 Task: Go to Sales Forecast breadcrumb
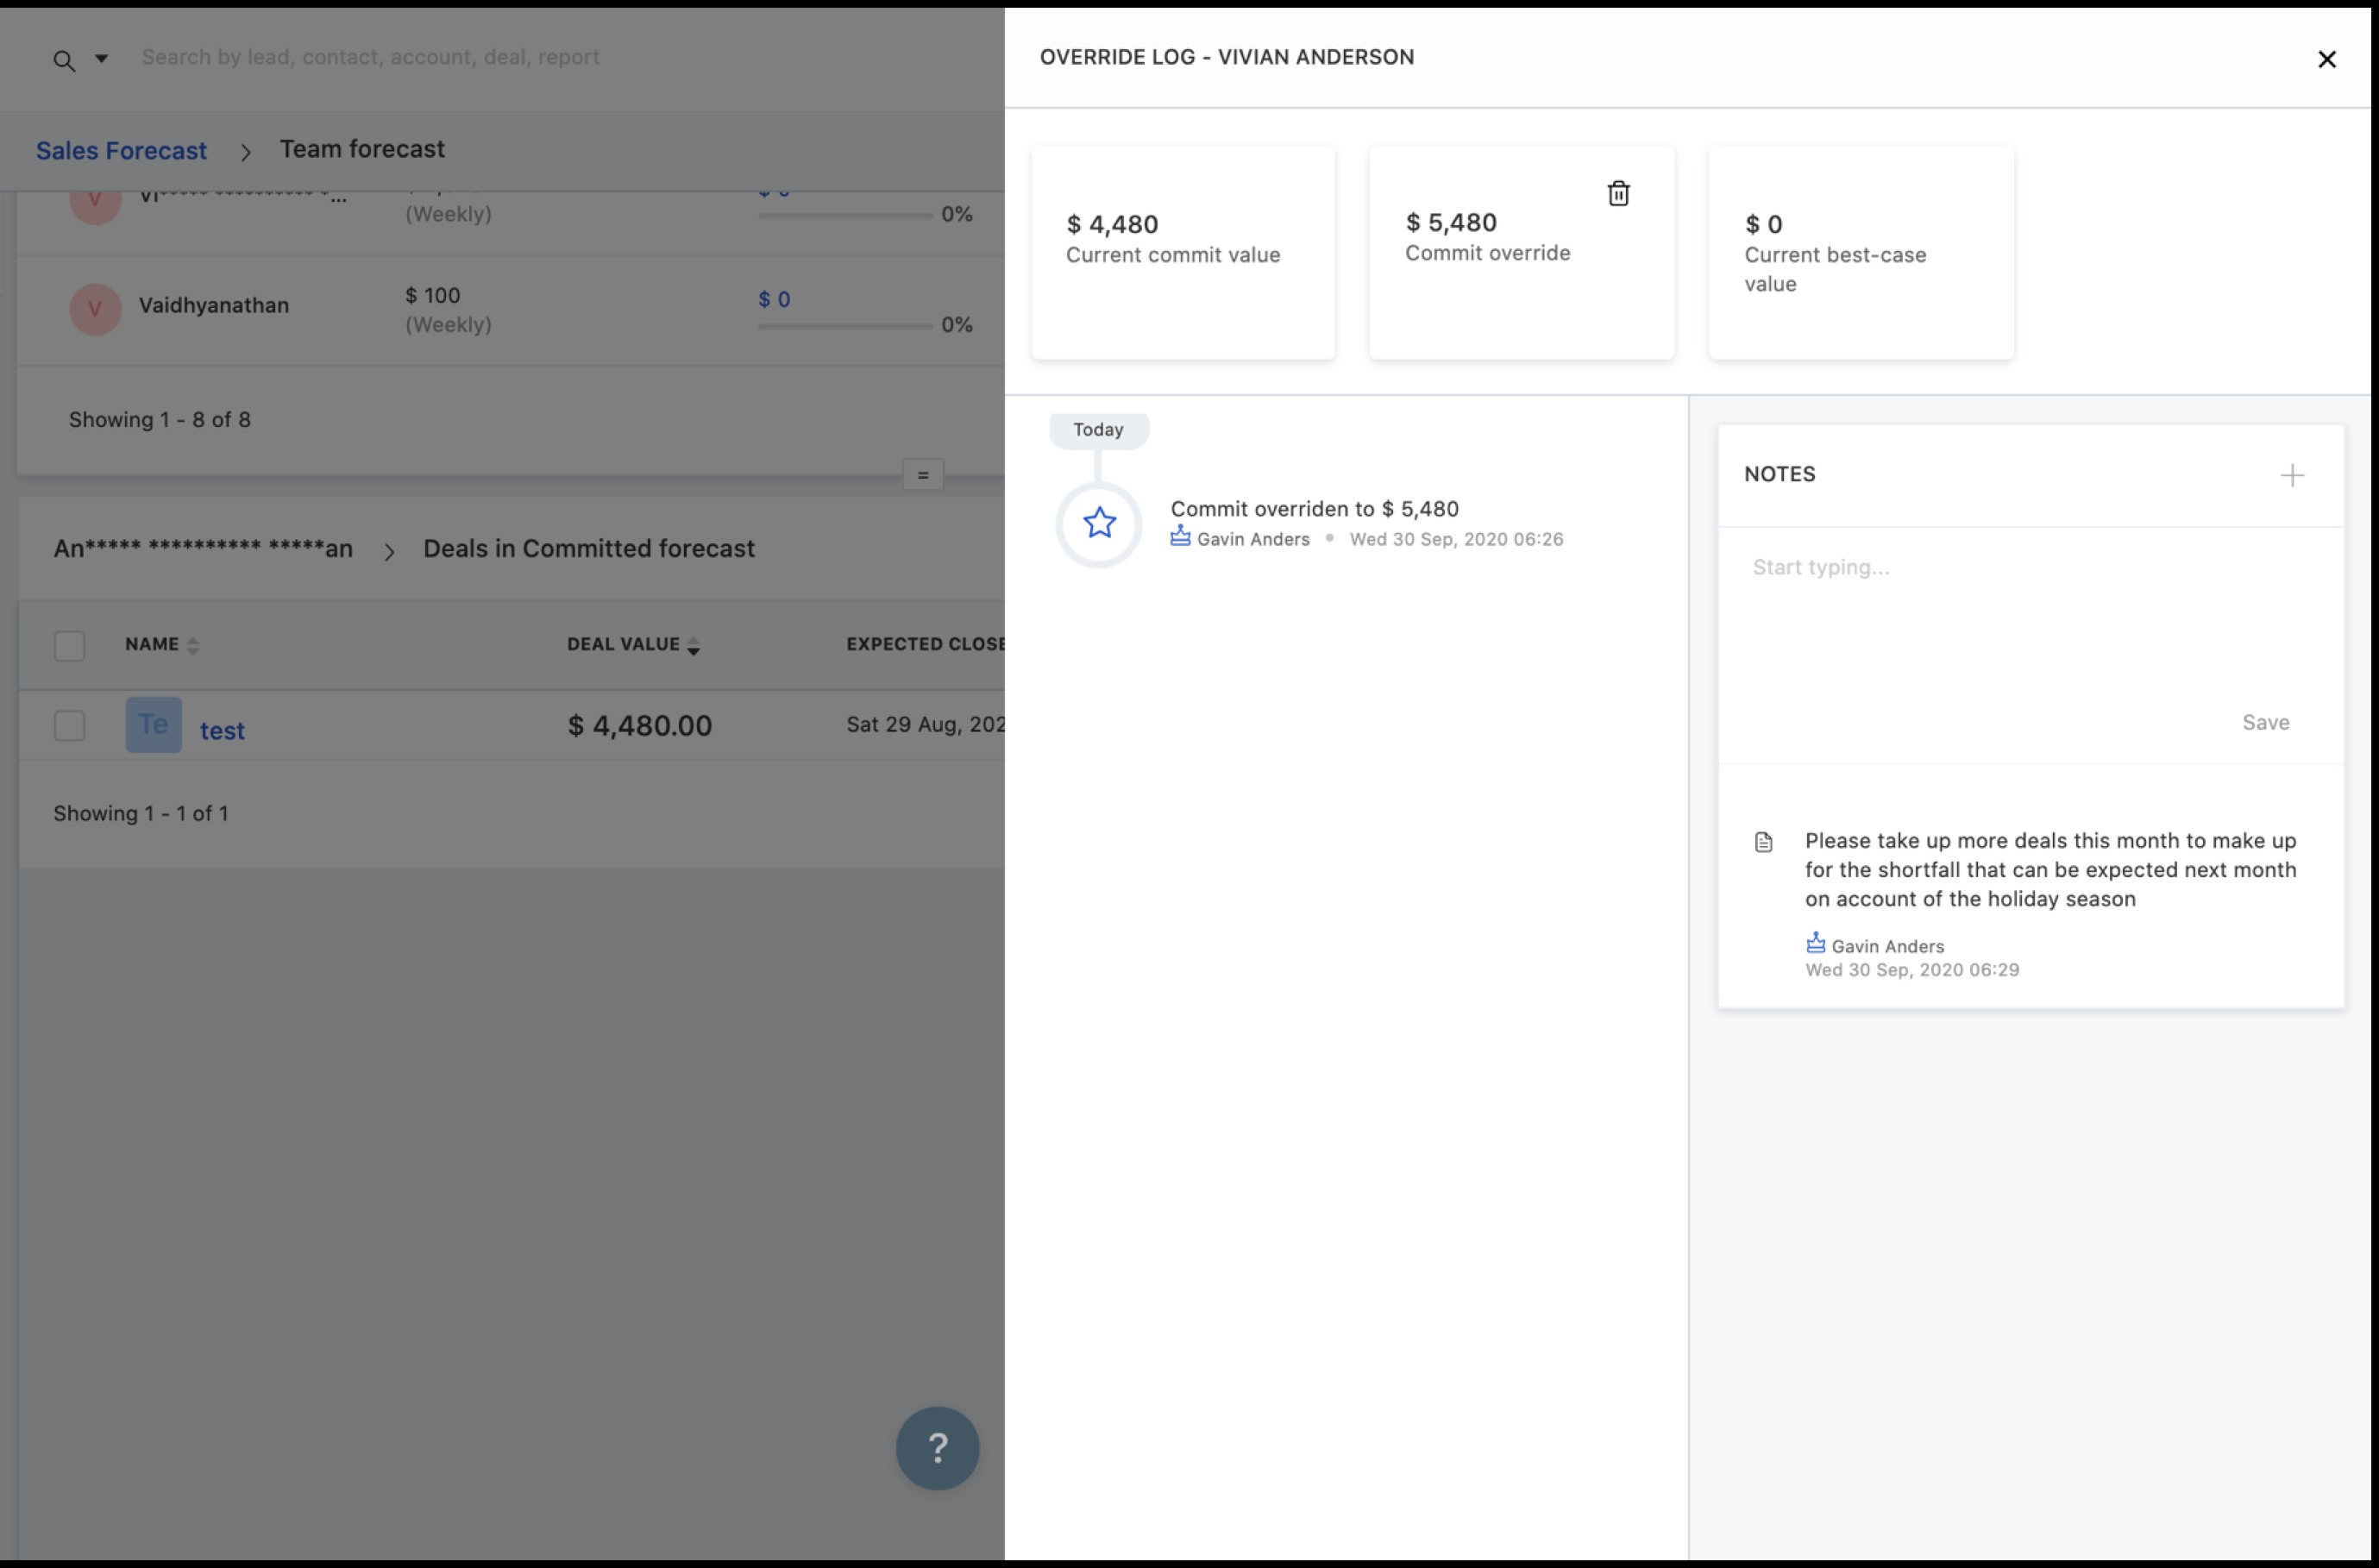click(x=121, y=150)
